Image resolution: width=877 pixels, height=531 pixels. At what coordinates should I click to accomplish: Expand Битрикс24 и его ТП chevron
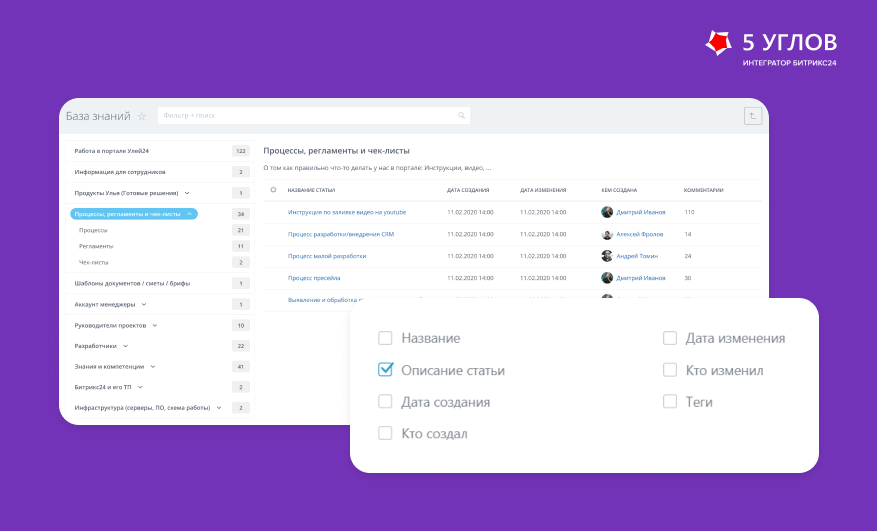point(140,387)
